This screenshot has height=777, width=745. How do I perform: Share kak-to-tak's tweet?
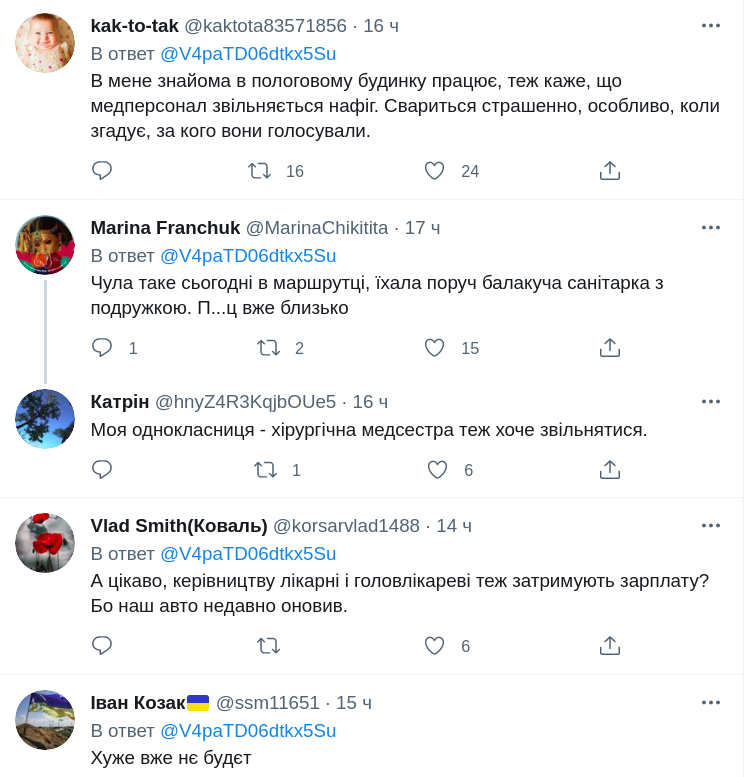610,171
